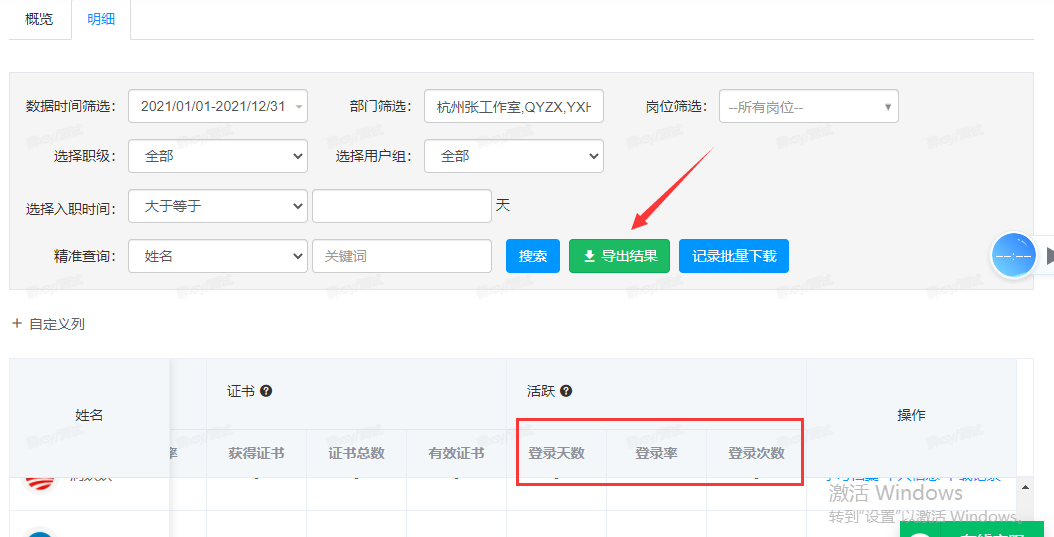Open the 岗位筛选 dropdown
1054x537 pixels.
coord(808,106)
